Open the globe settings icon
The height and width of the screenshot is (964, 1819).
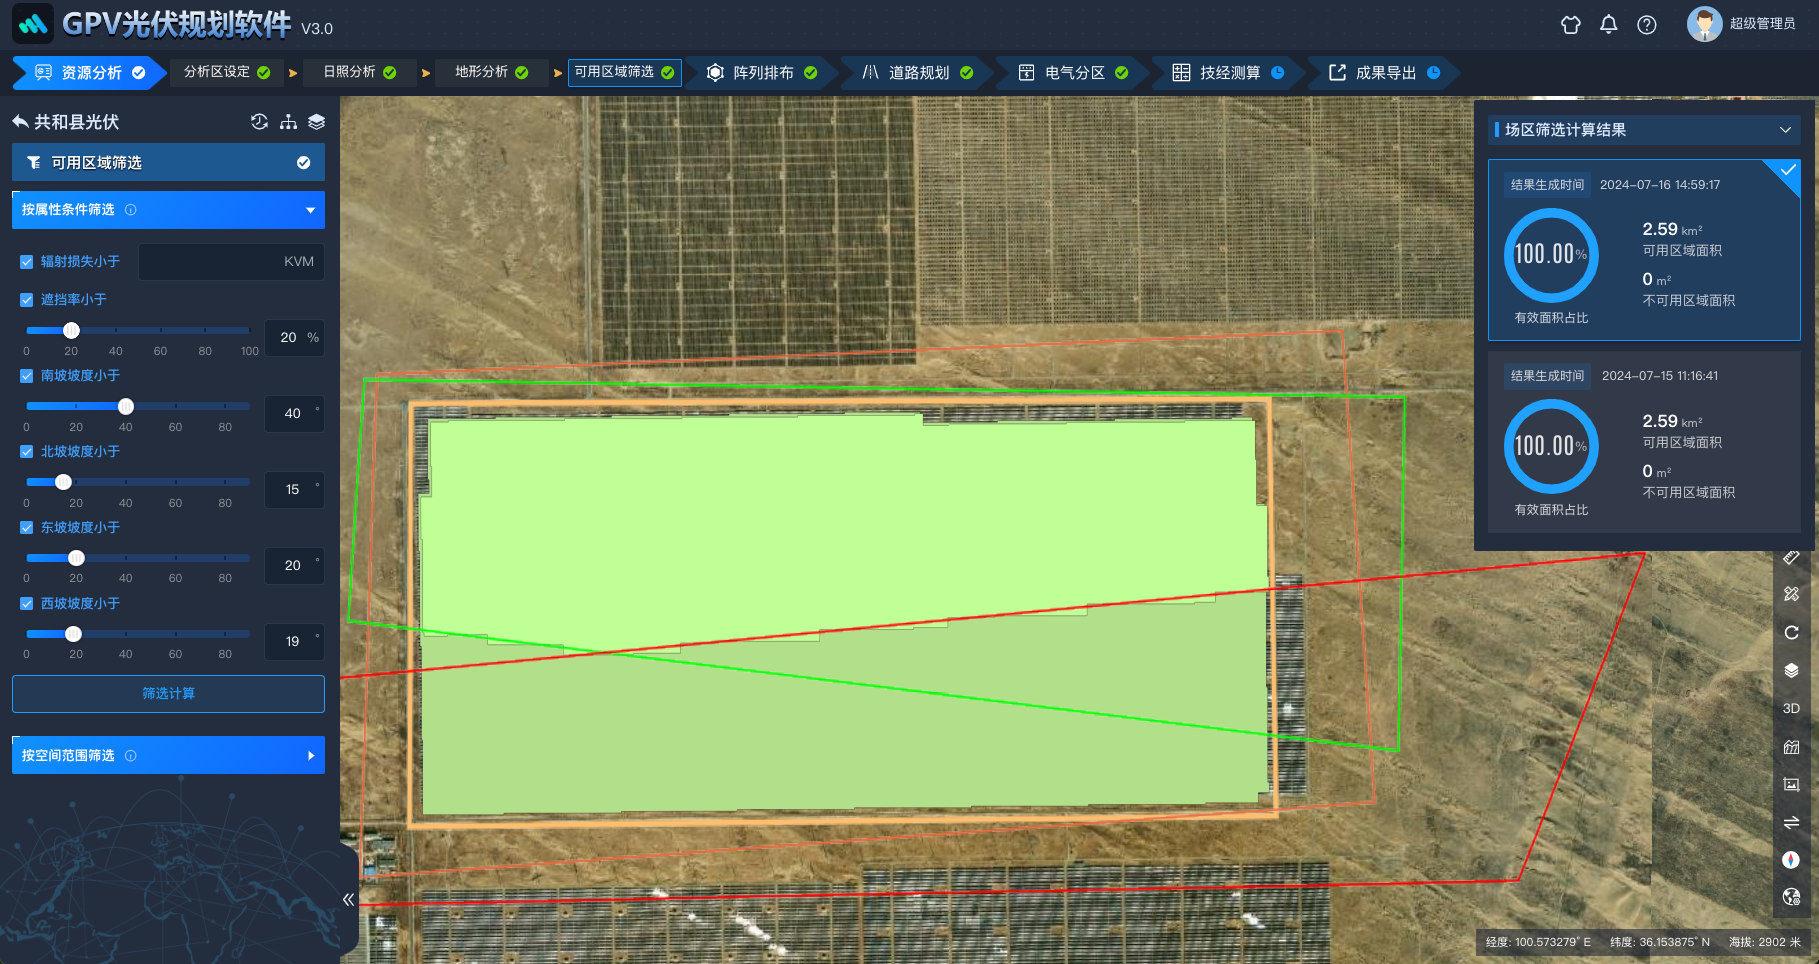tap(1791, 897)
